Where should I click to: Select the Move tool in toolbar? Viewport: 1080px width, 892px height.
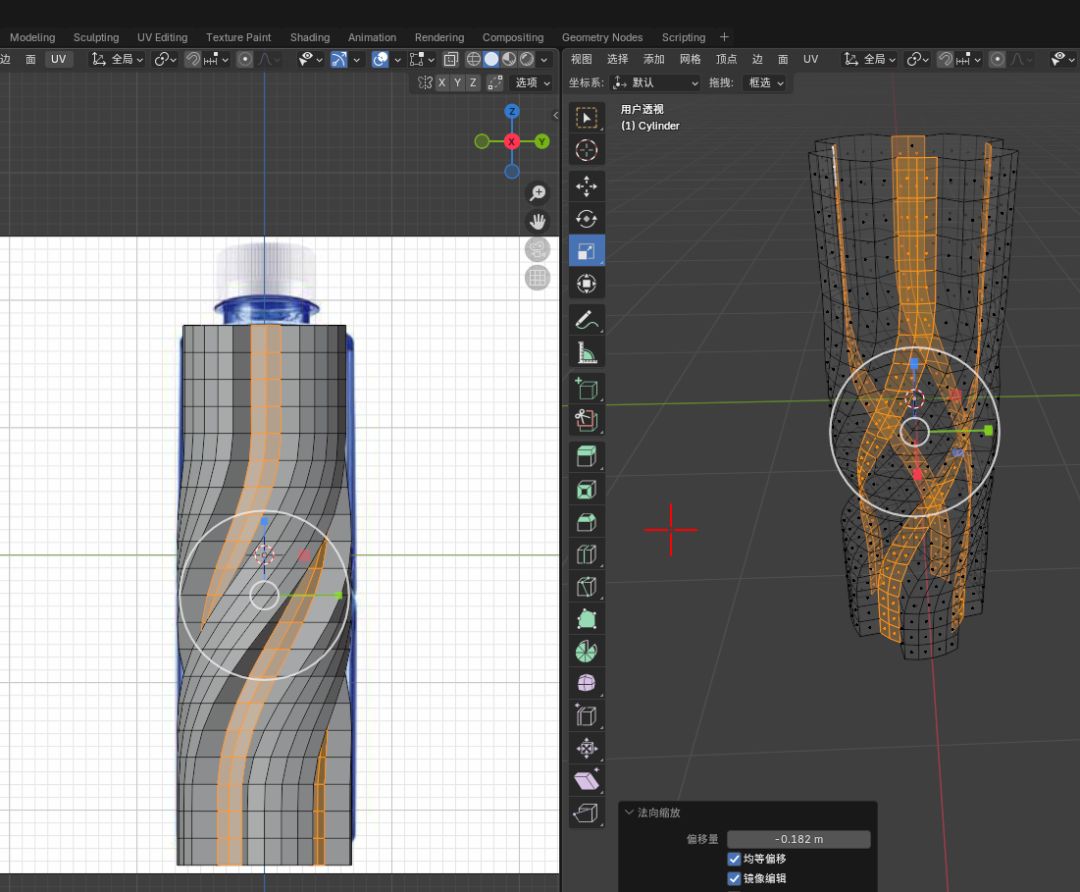587,186
